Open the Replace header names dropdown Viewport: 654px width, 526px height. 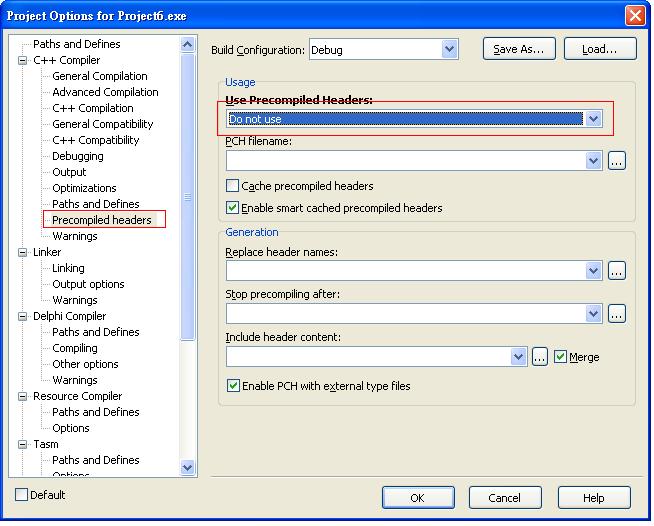coord(593,271)
